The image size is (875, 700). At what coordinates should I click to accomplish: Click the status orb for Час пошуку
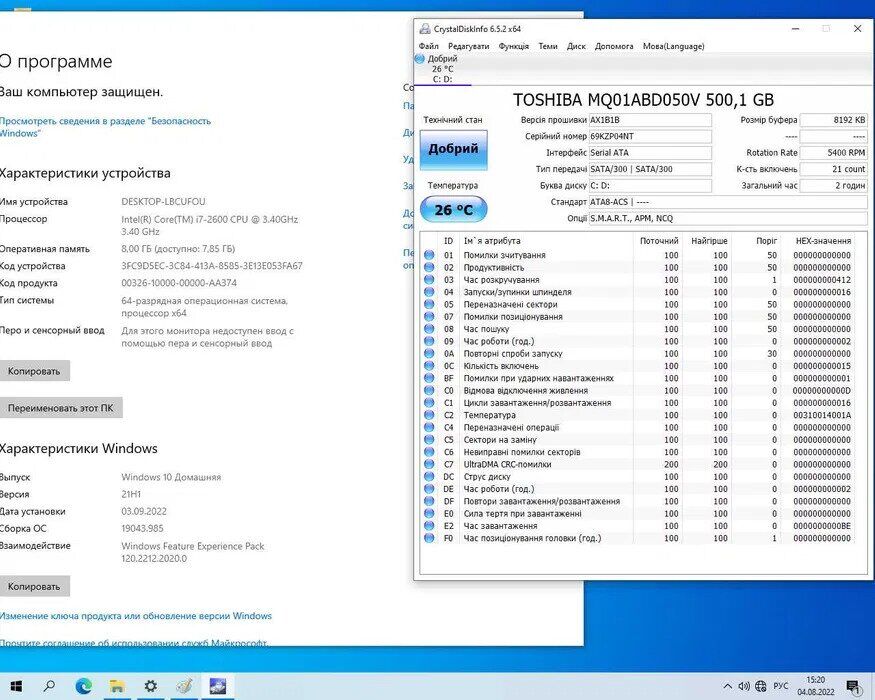click(x=429, y=329)
